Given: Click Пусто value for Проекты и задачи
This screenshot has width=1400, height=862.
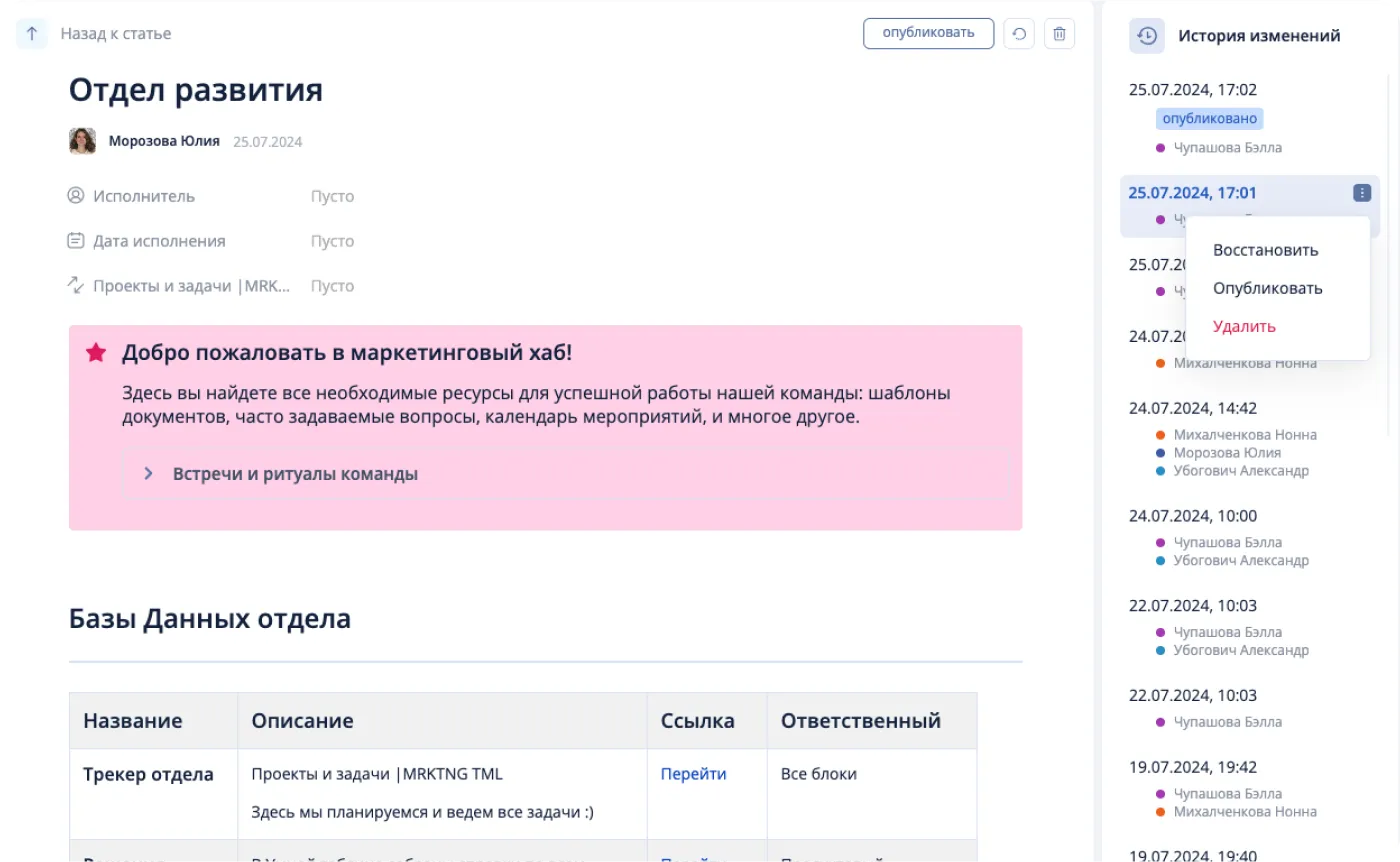Looking at the screenshot, I should click(332, 286).
